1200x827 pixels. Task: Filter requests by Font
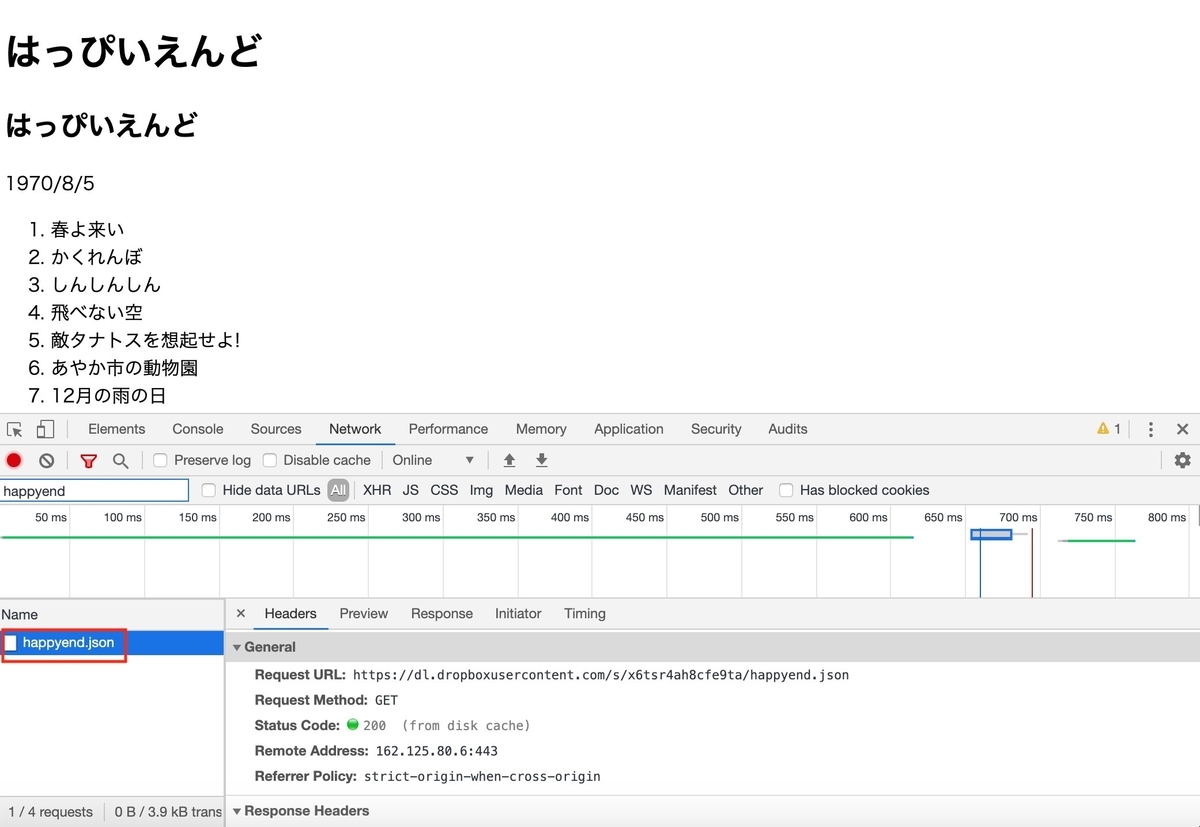point(568,490)
